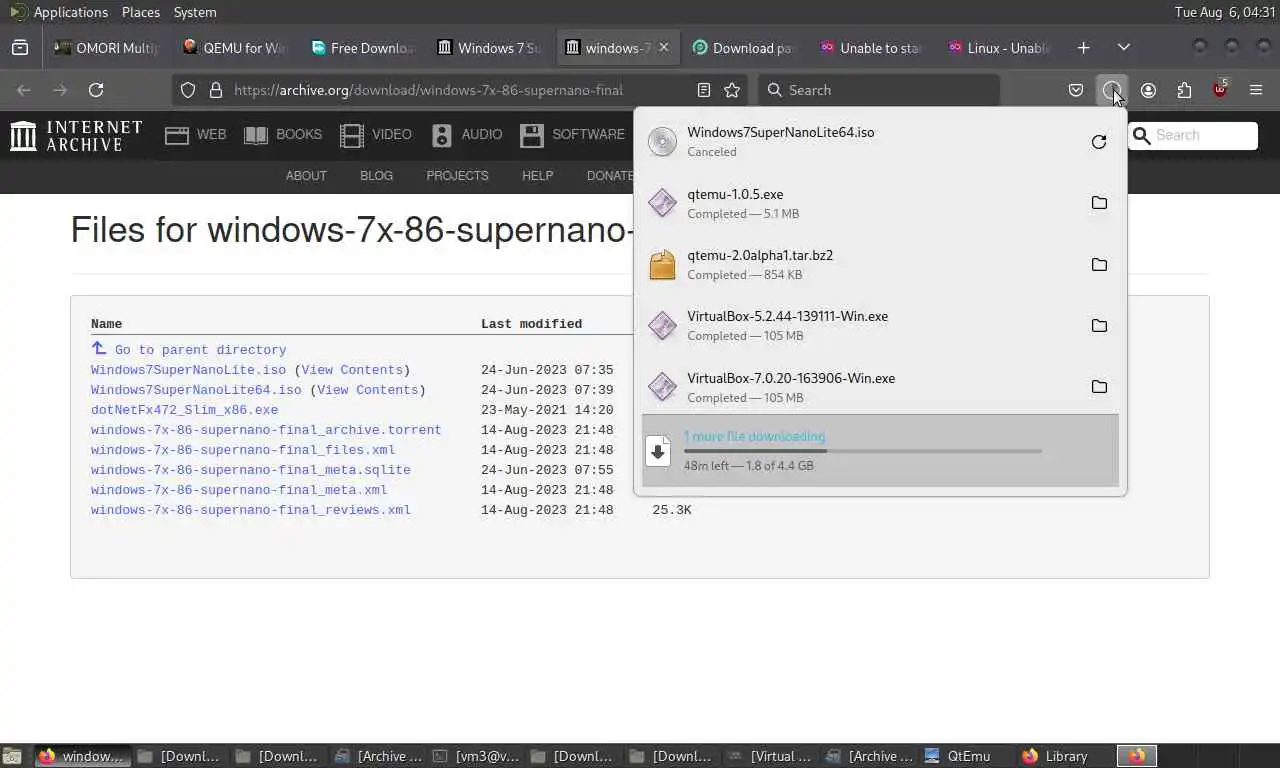
Task: Open the WEB section in archive navigation
Action: point(195,134)
